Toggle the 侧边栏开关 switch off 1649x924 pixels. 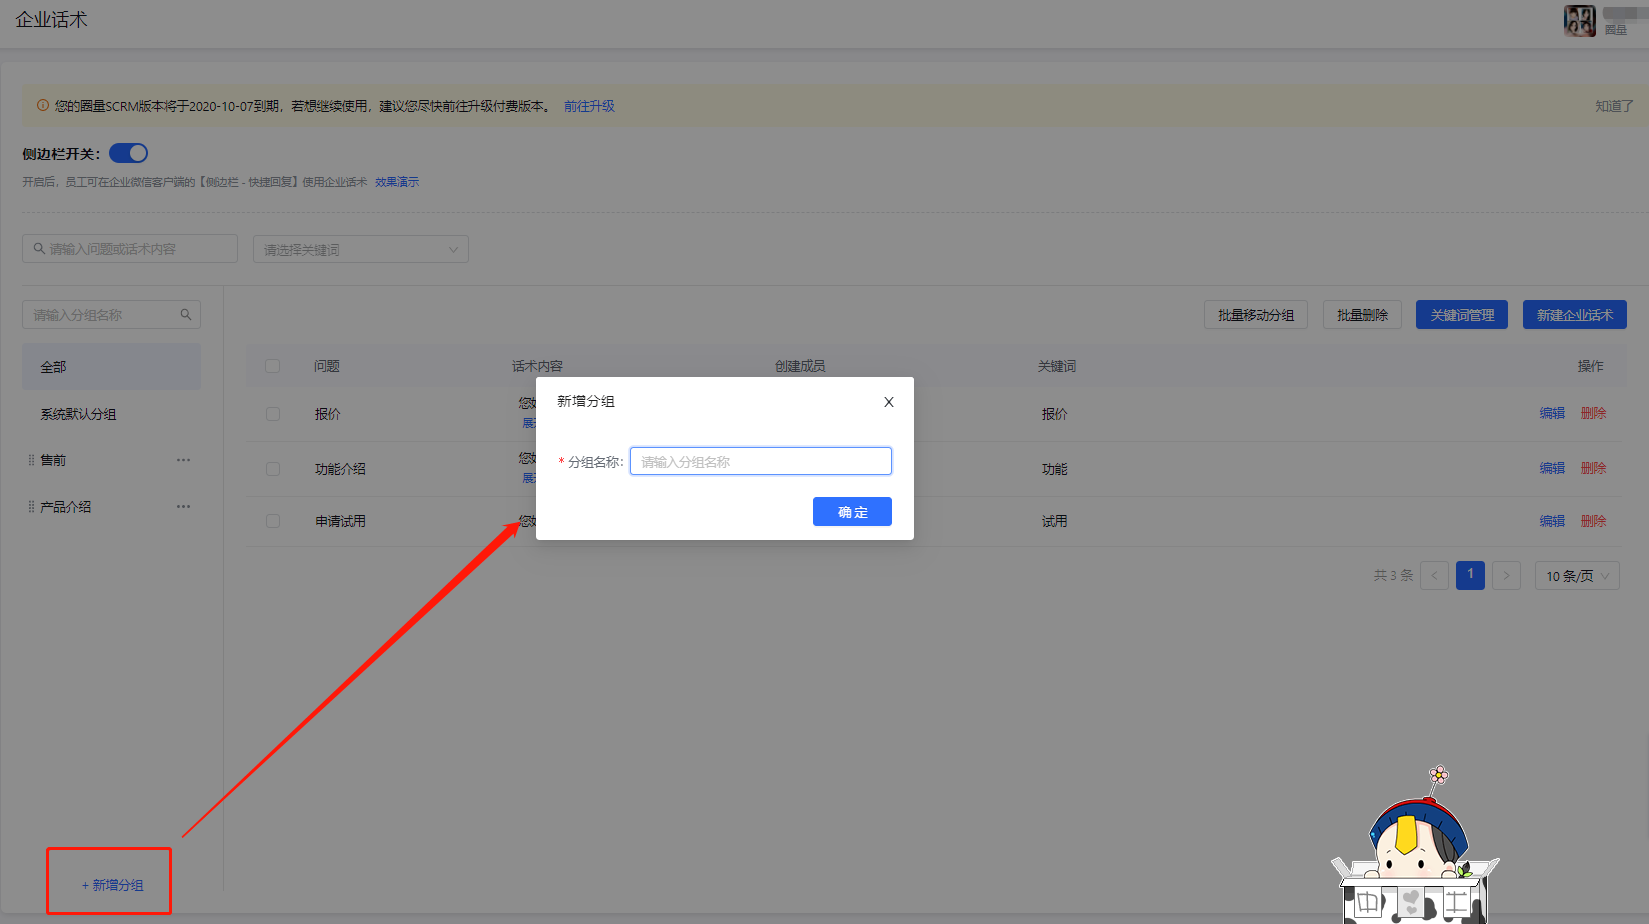128,153
